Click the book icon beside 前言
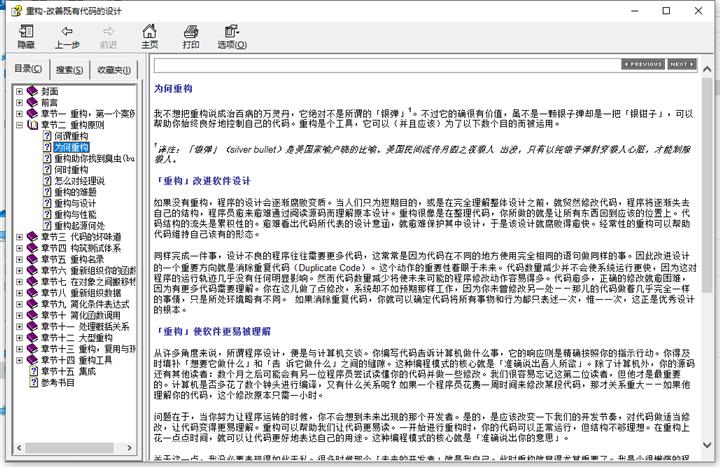This screenshot has width=720, height=467. (32, 102)
